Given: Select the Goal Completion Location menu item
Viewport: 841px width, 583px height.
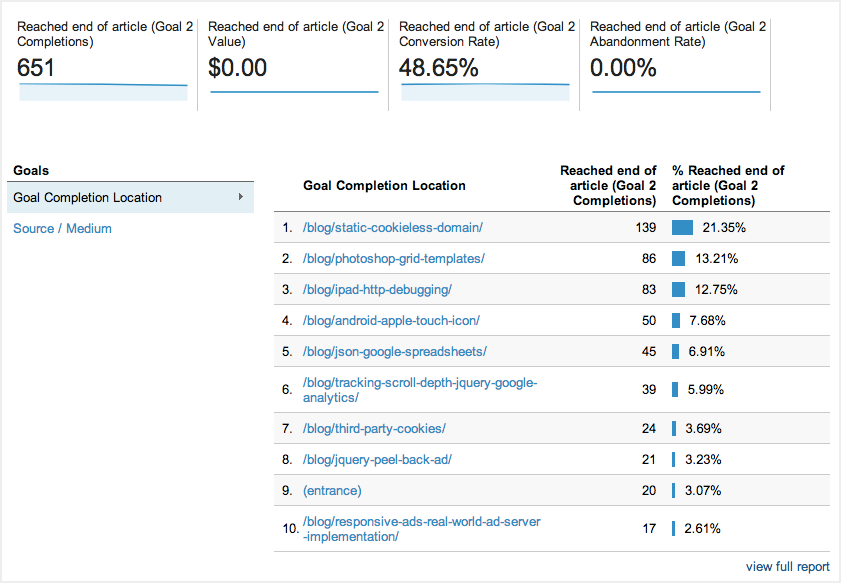Looking at the screenshot, I should pos(88,198).
